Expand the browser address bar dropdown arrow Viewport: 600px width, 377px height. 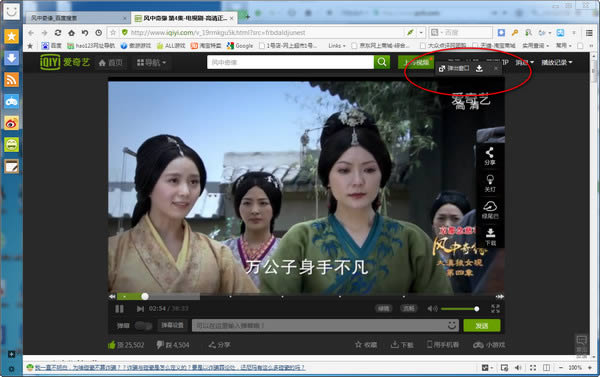(421, 33)
